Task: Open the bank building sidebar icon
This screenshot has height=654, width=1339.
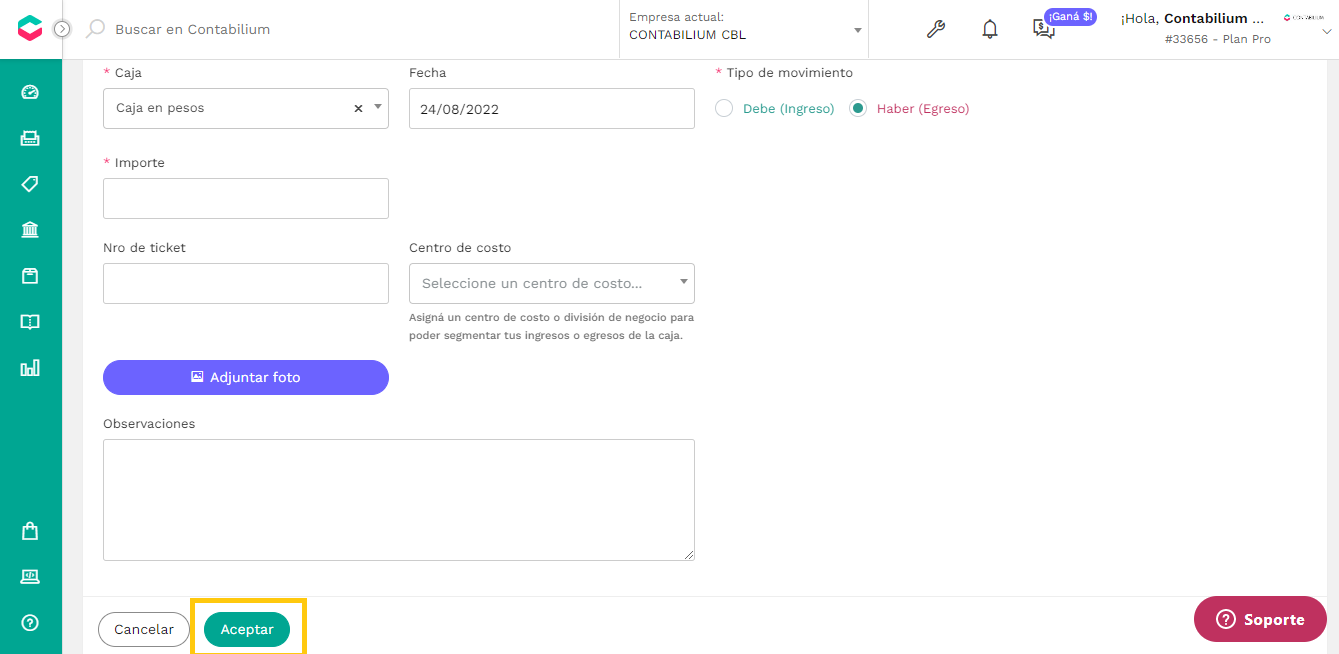Action: tap(30, 230)
